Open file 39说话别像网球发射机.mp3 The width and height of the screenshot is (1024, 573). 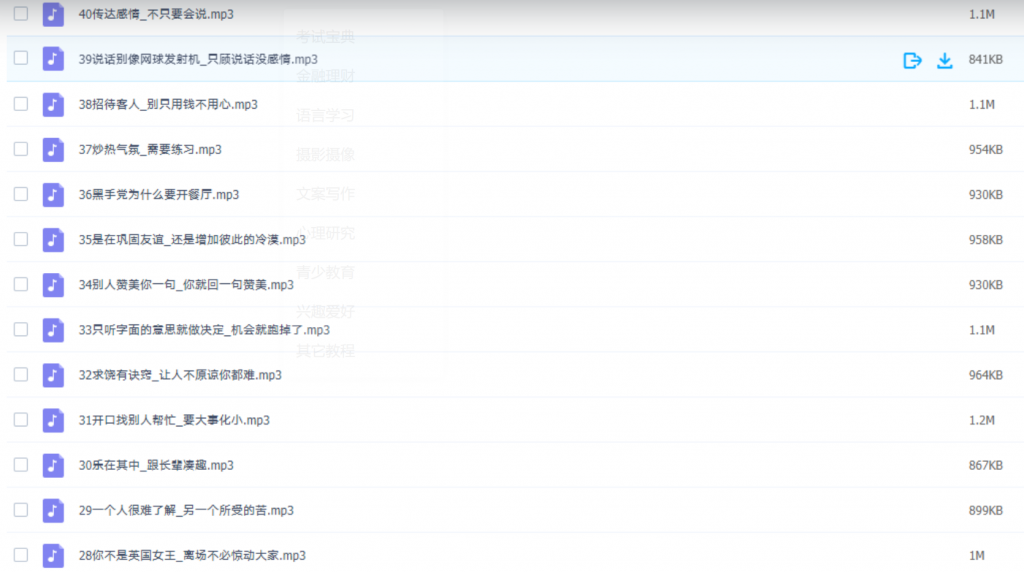pyautogui.click(x=198, y=60)
